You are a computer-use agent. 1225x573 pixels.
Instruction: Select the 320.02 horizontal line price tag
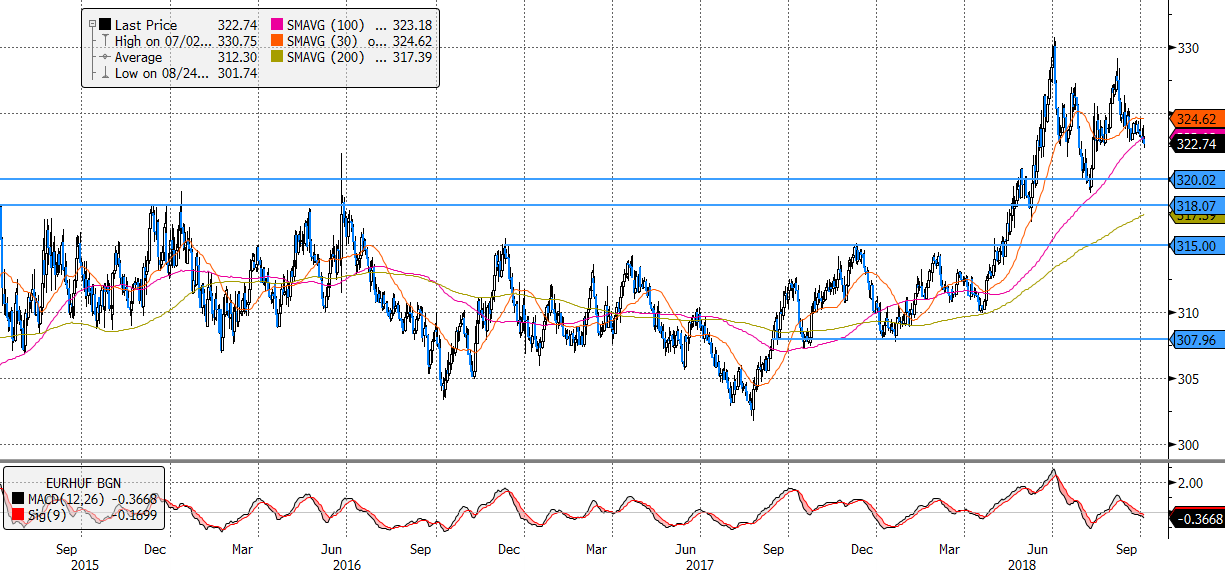[1194, 180]
